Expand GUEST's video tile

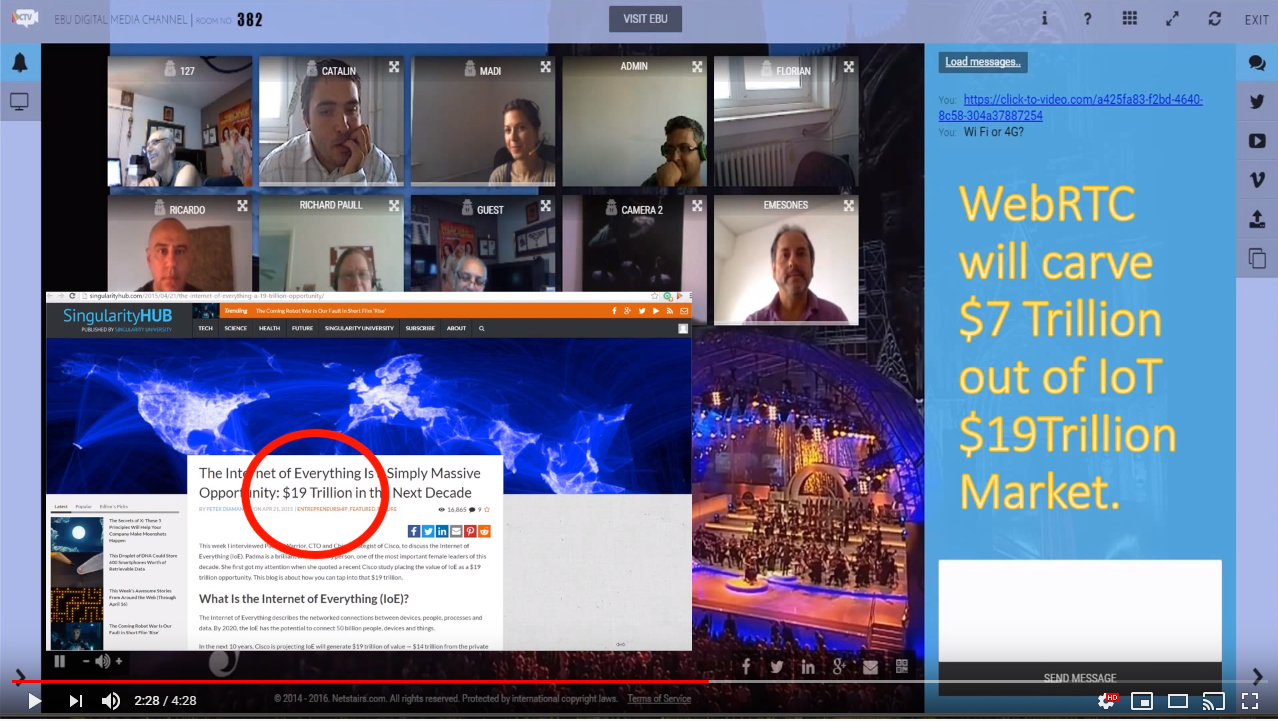546,206
